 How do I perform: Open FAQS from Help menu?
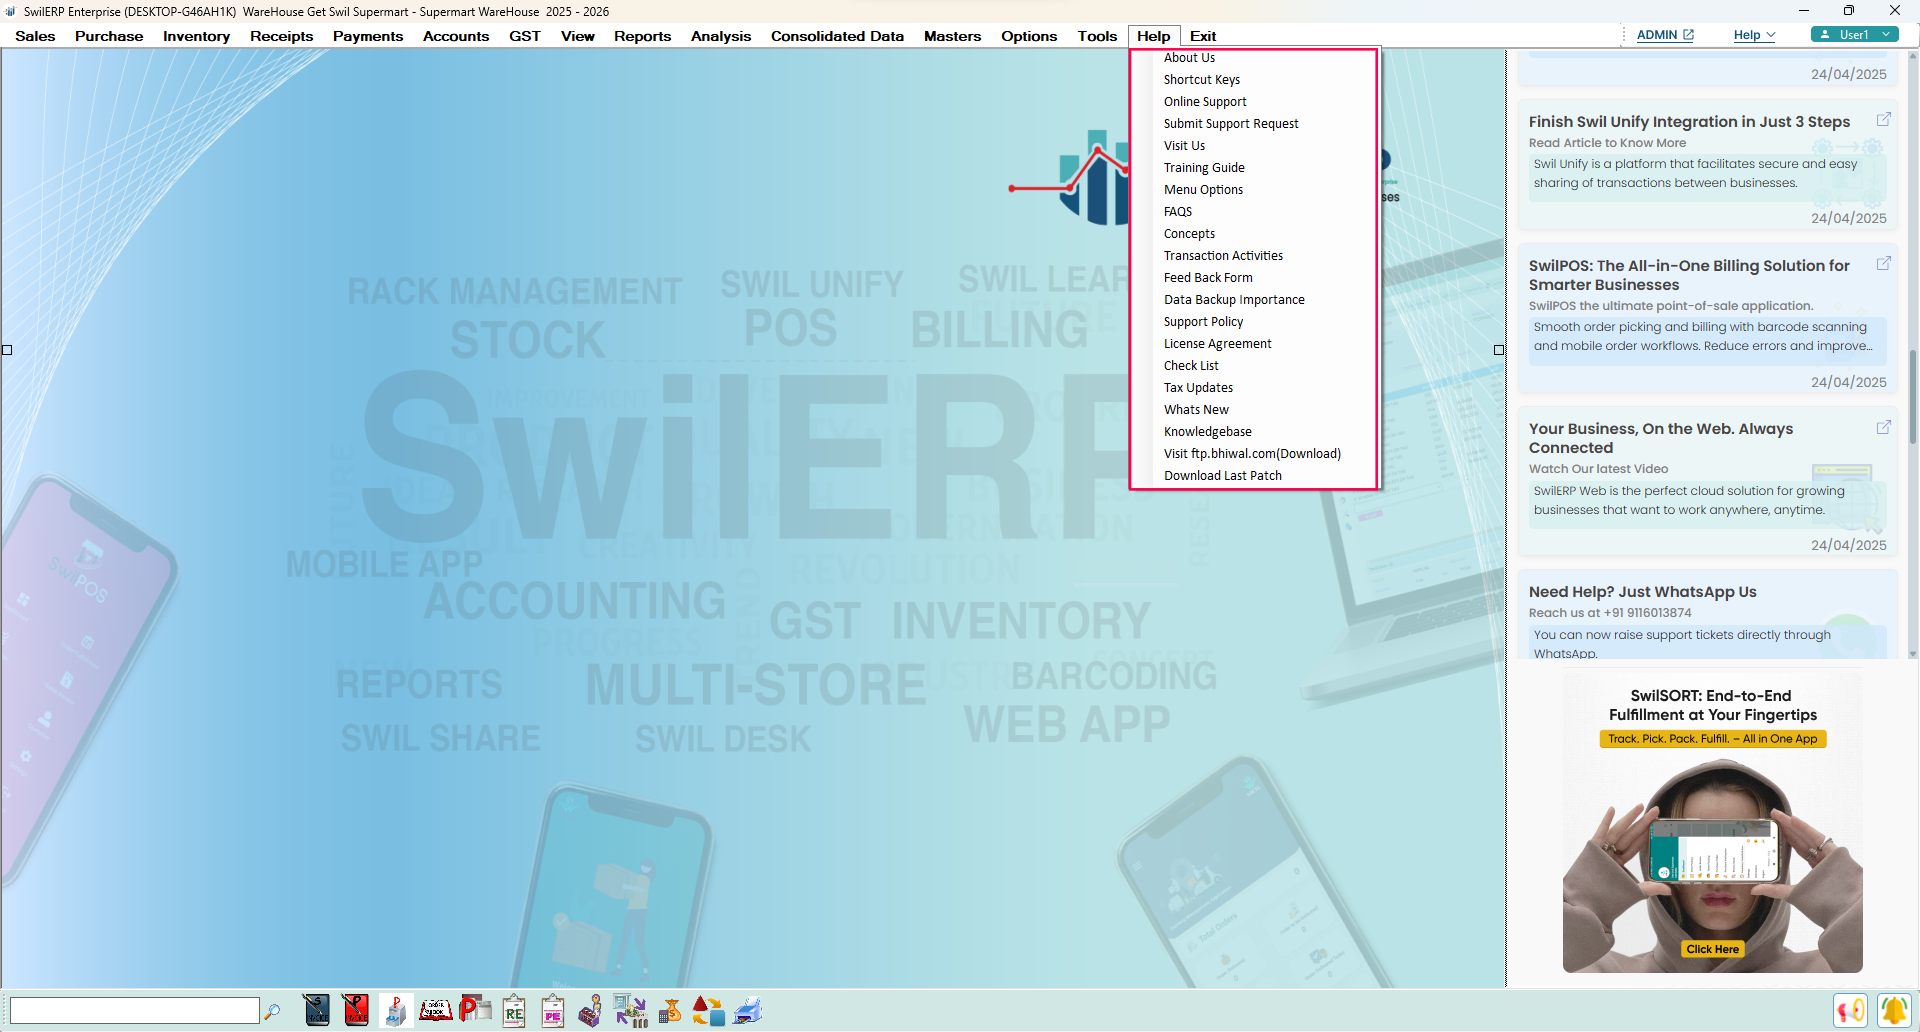click(x=1178, y=212)
